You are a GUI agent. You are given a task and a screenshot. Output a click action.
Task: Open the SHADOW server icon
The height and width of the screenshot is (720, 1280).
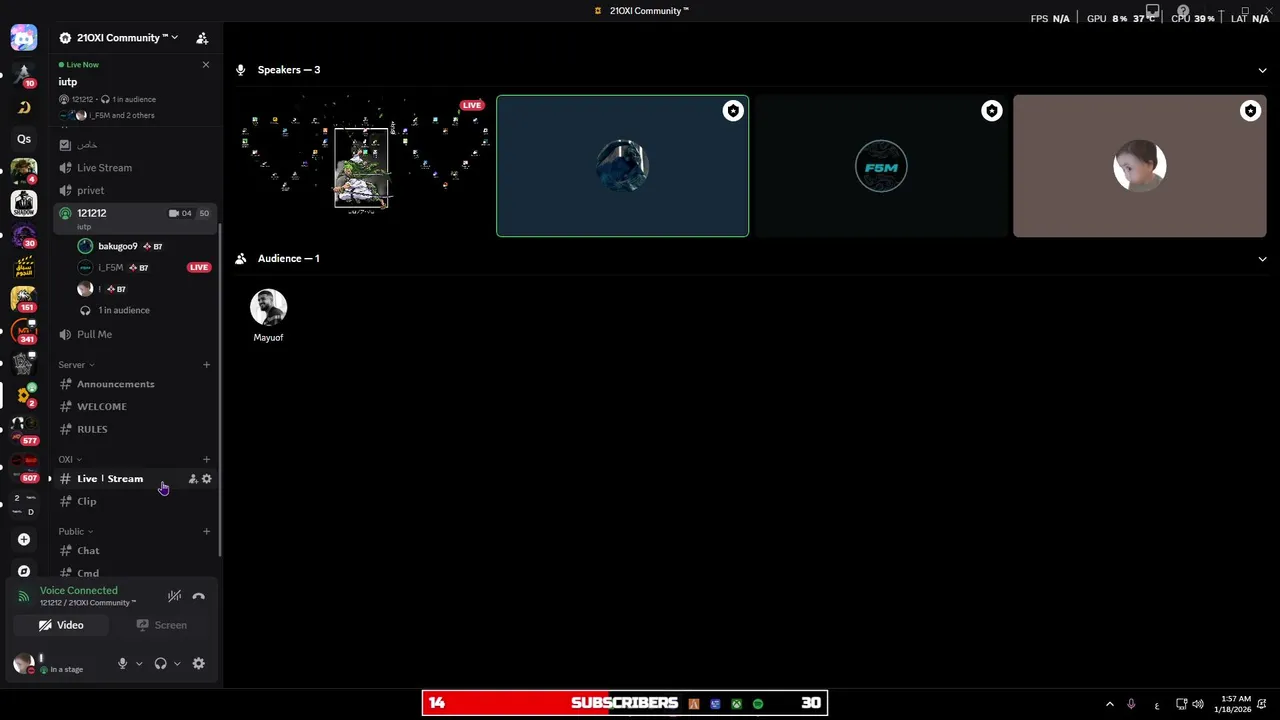coord(24,203)
